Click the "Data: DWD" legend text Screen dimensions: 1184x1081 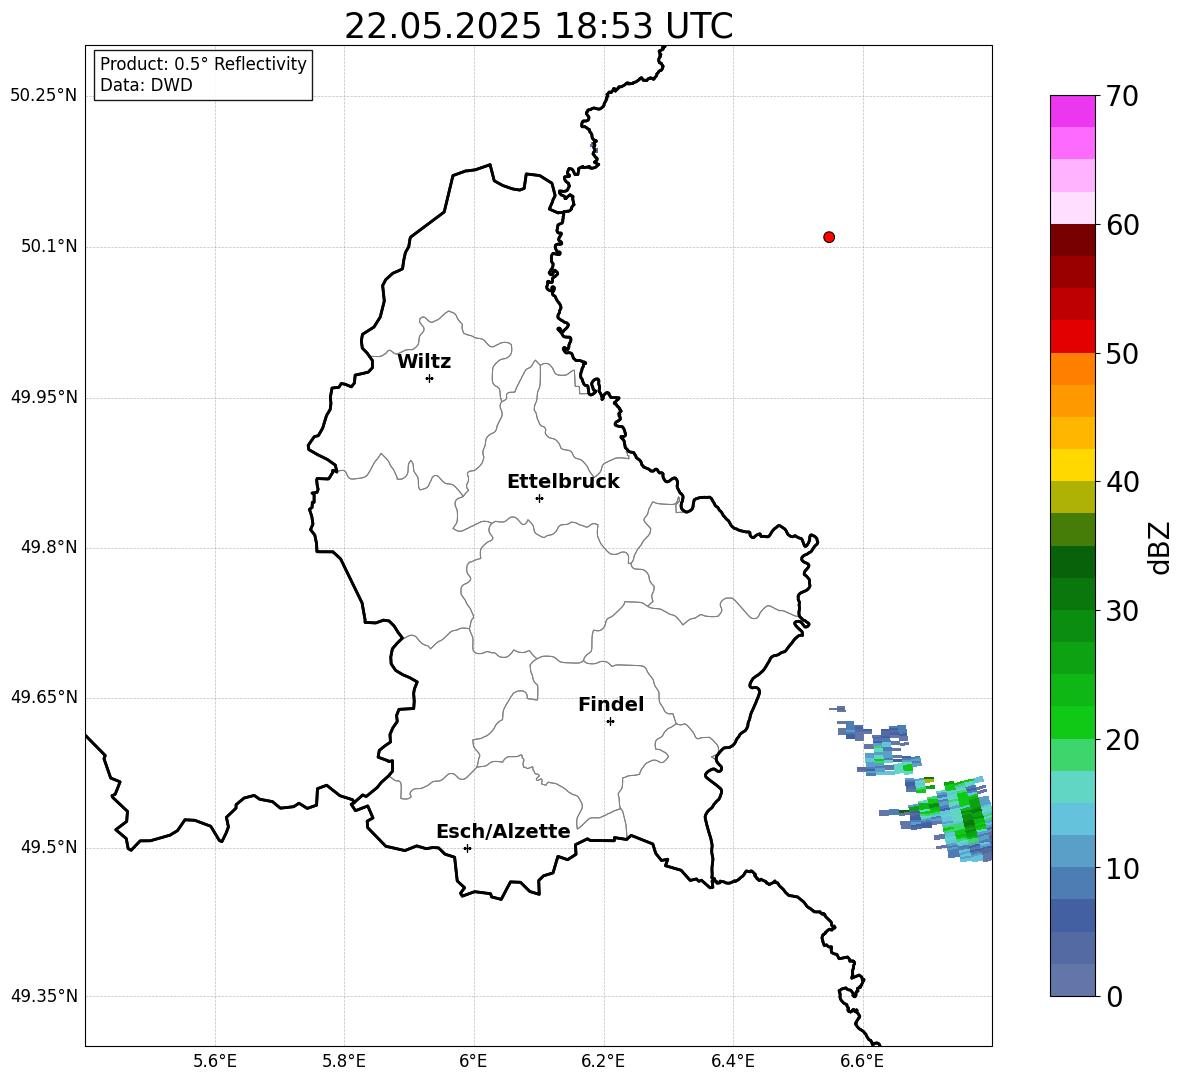pyautogui.click(x=146, y=85)
